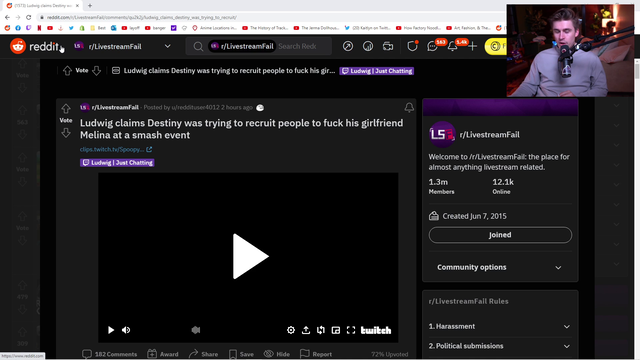Report the post
The width and height of the screenshot is (640, 360).
[x=316, y=354]
